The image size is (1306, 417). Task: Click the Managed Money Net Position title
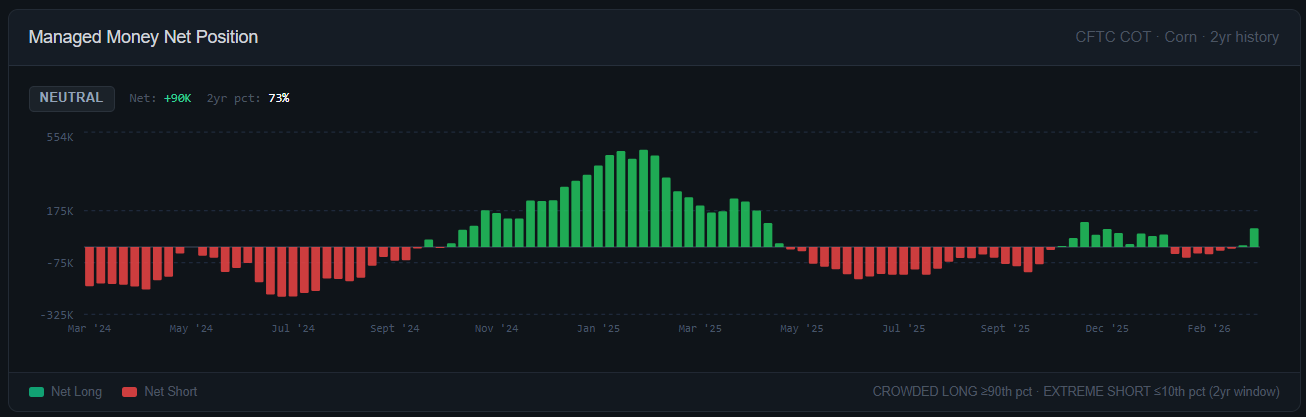coord(143,37)
